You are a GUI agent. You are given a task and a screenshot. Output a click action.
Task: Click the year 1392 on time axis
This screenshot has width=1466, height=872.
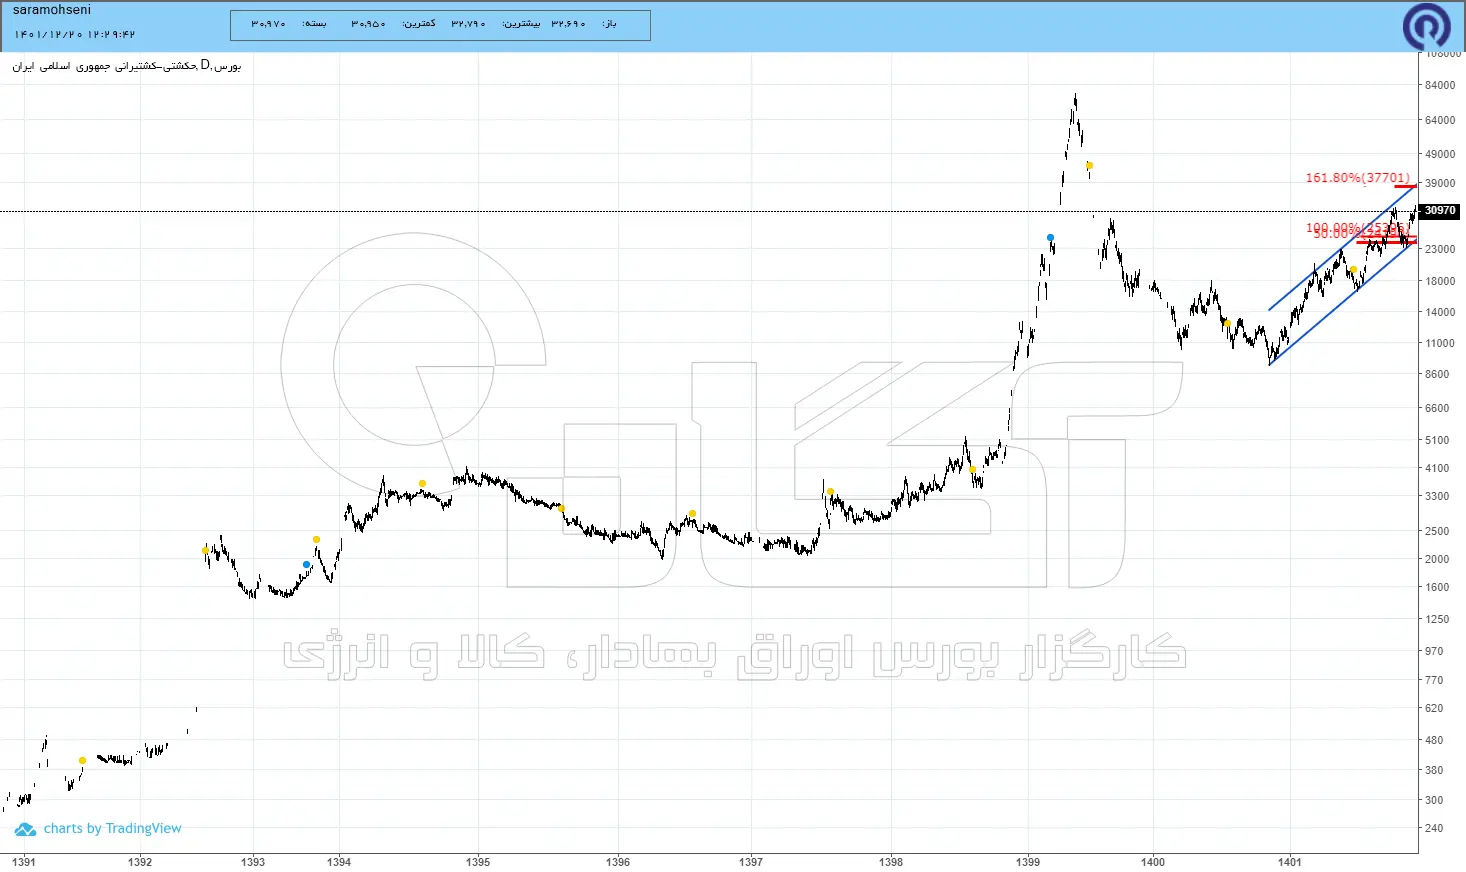tap(140, 862)
